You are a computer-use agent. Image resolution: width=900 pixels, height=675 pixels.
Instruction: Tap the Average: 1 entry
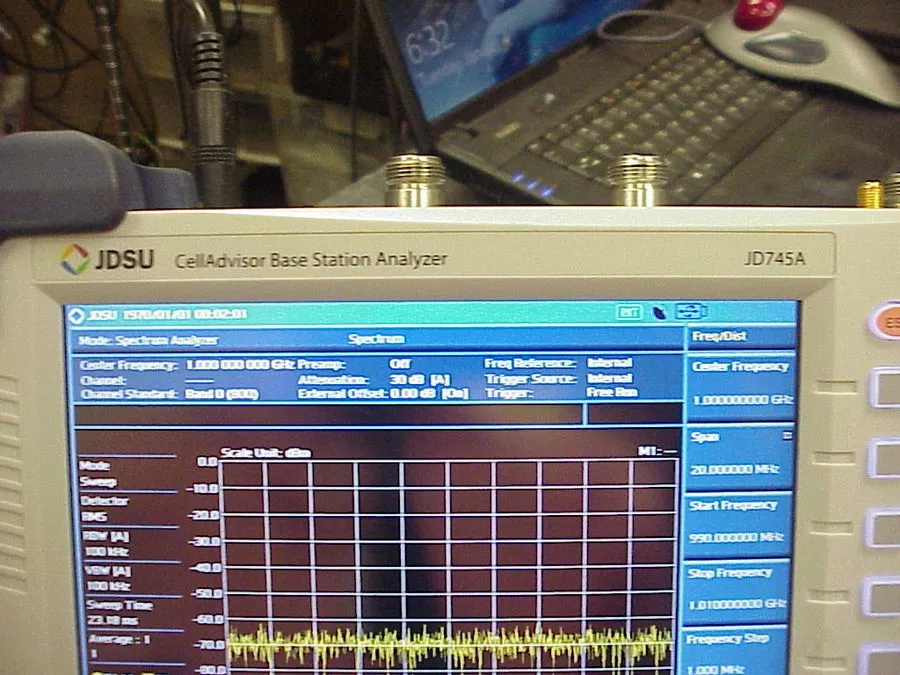[135, 646]
